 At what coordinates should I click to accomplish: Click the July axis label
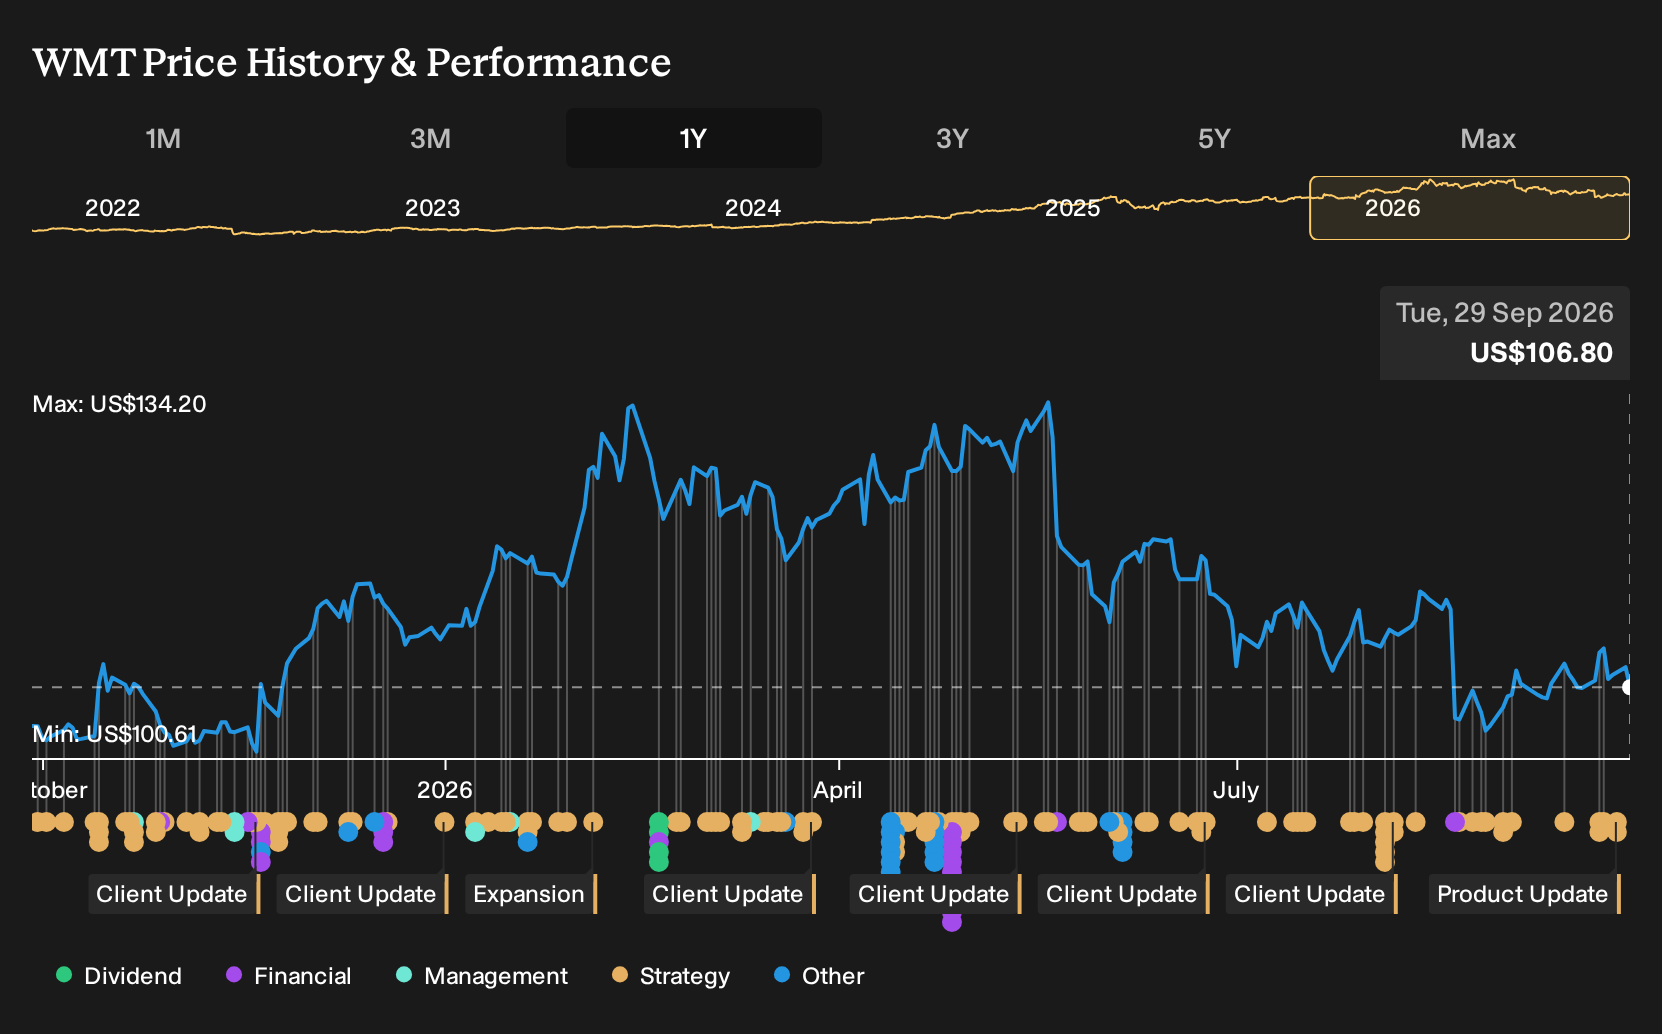tap(1236, 790)
